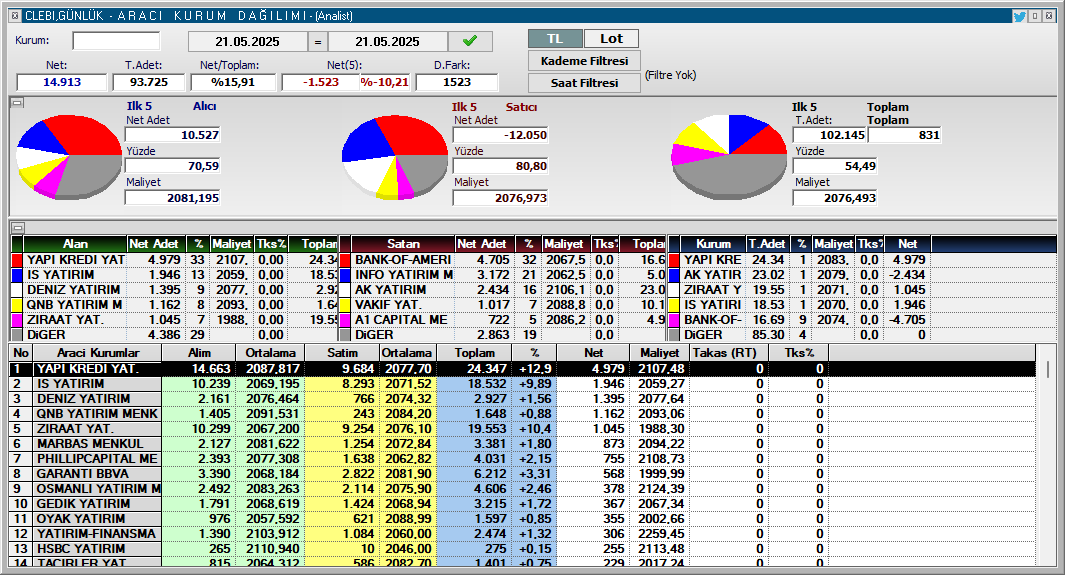Sort by Alan column header
The width and height of the screenshot is (1065, 575).
pyautogui.click(x=75, y=244)
